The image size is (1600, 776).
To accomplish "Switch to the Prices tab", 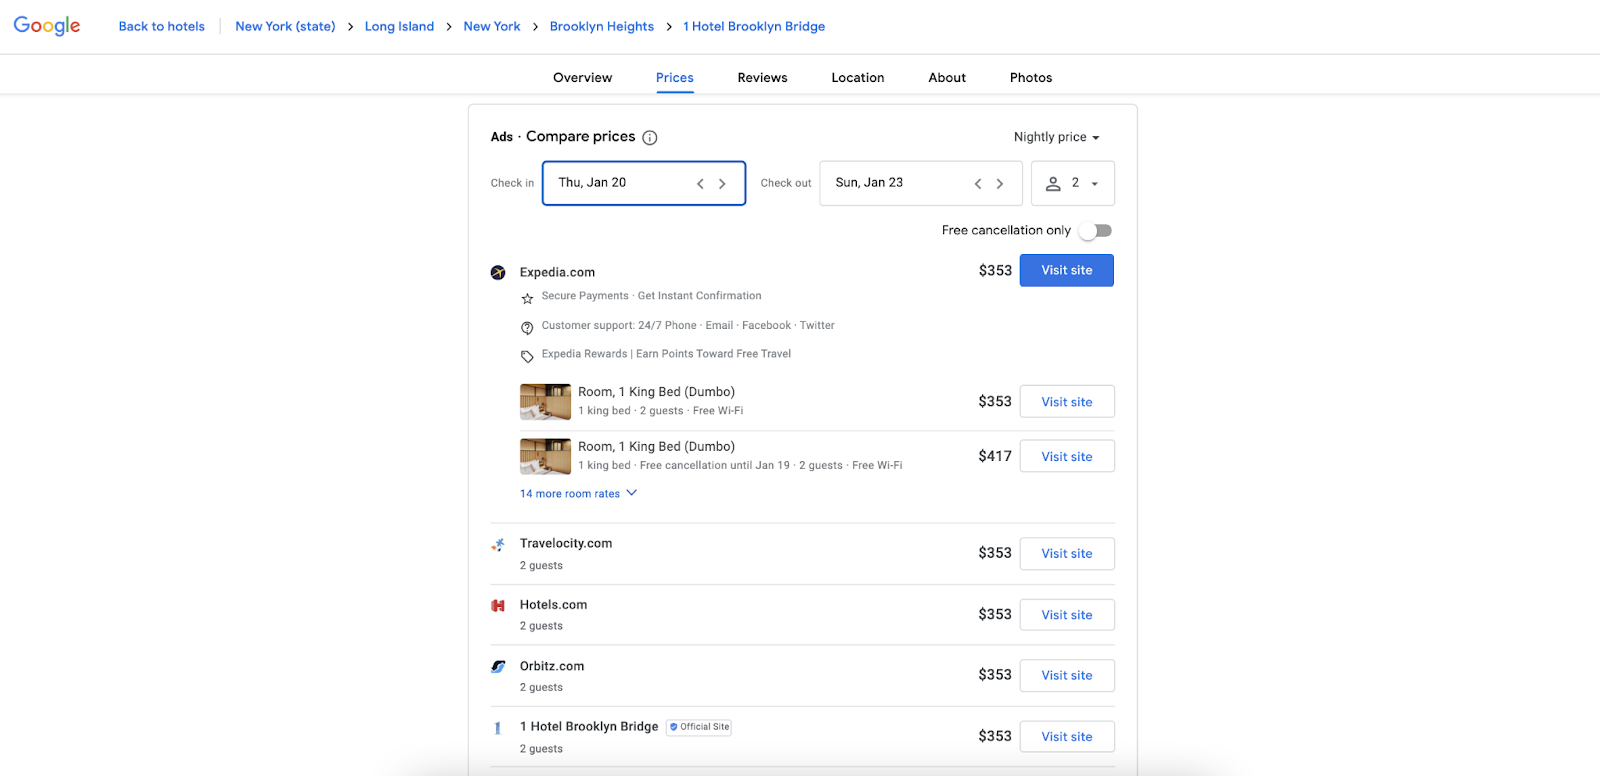I will (x=675, y=78).
